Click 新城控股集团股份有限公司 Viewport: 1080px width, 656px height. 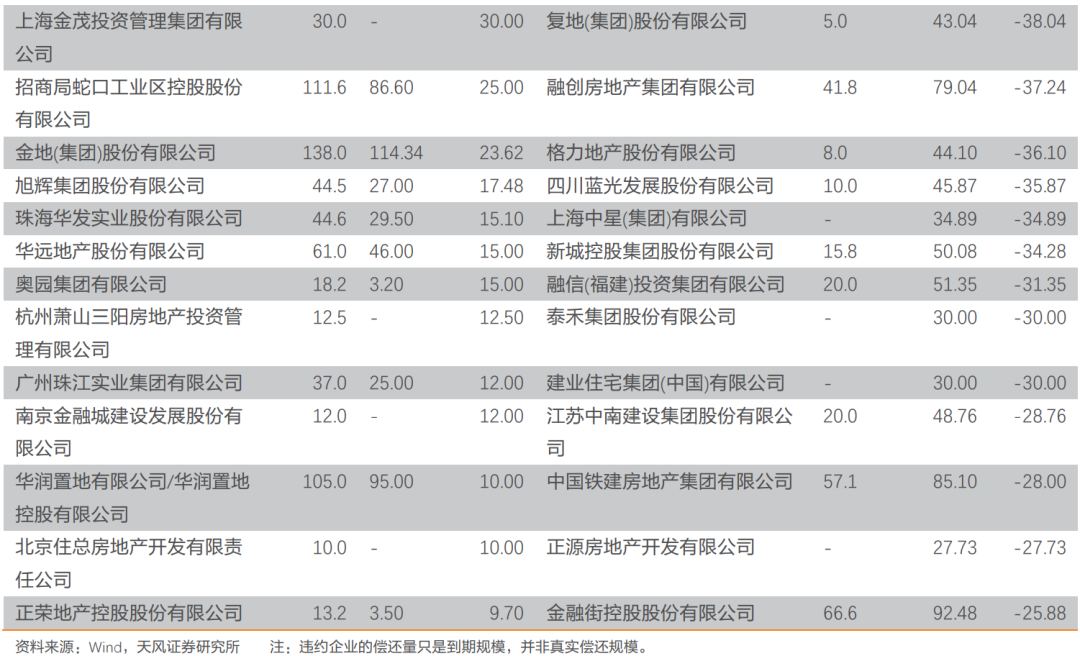(660, 252)
